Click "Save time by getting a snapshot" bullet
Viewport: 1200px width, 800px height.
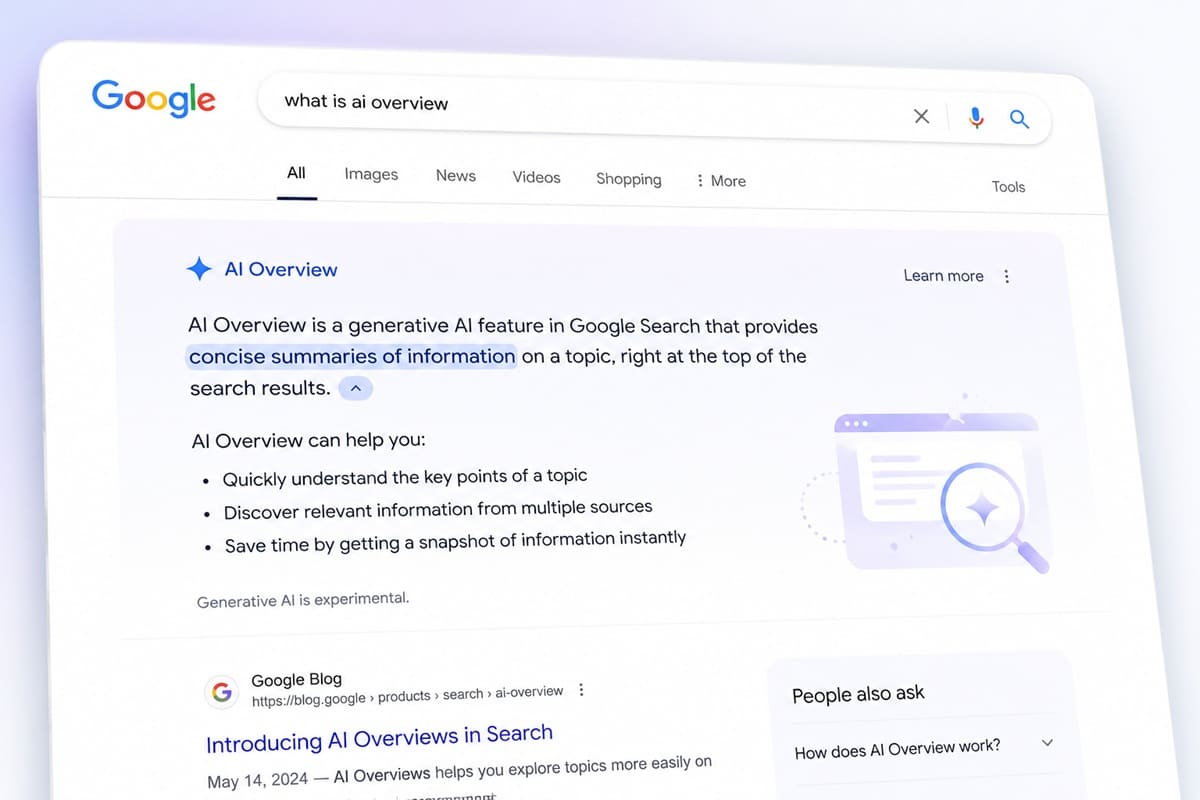[x=455, y=542]
